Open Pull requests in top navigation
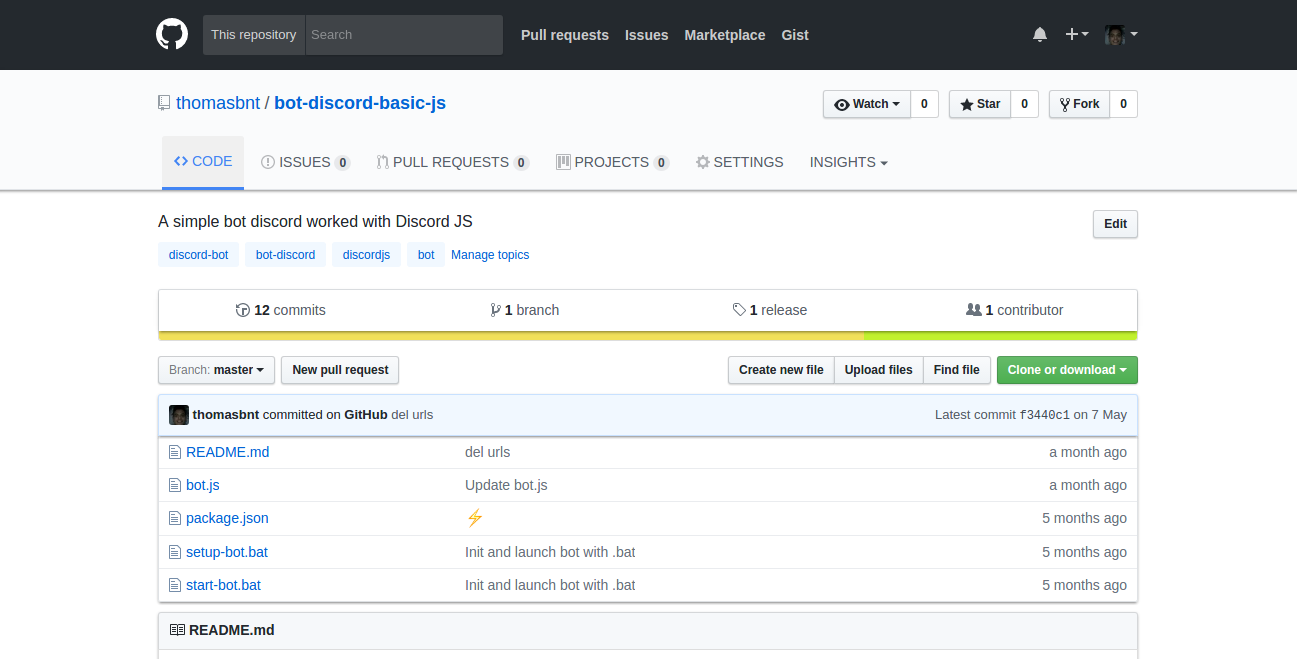The width and height of the screenshot is (1297, 659). 565,35
